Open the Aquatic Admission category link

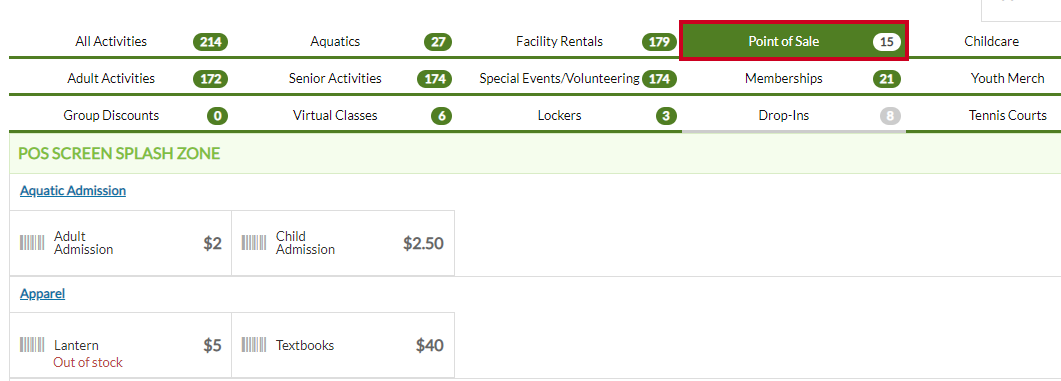[x=73, y=191]
